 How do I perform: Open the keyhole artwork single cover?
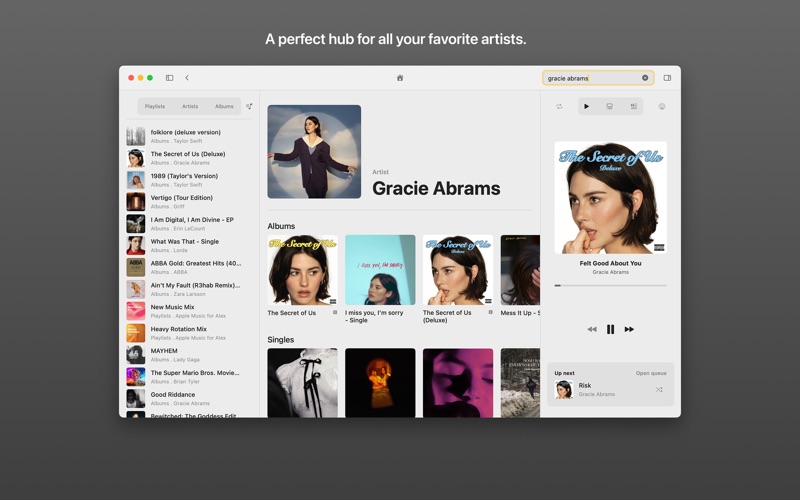(380, 383)
